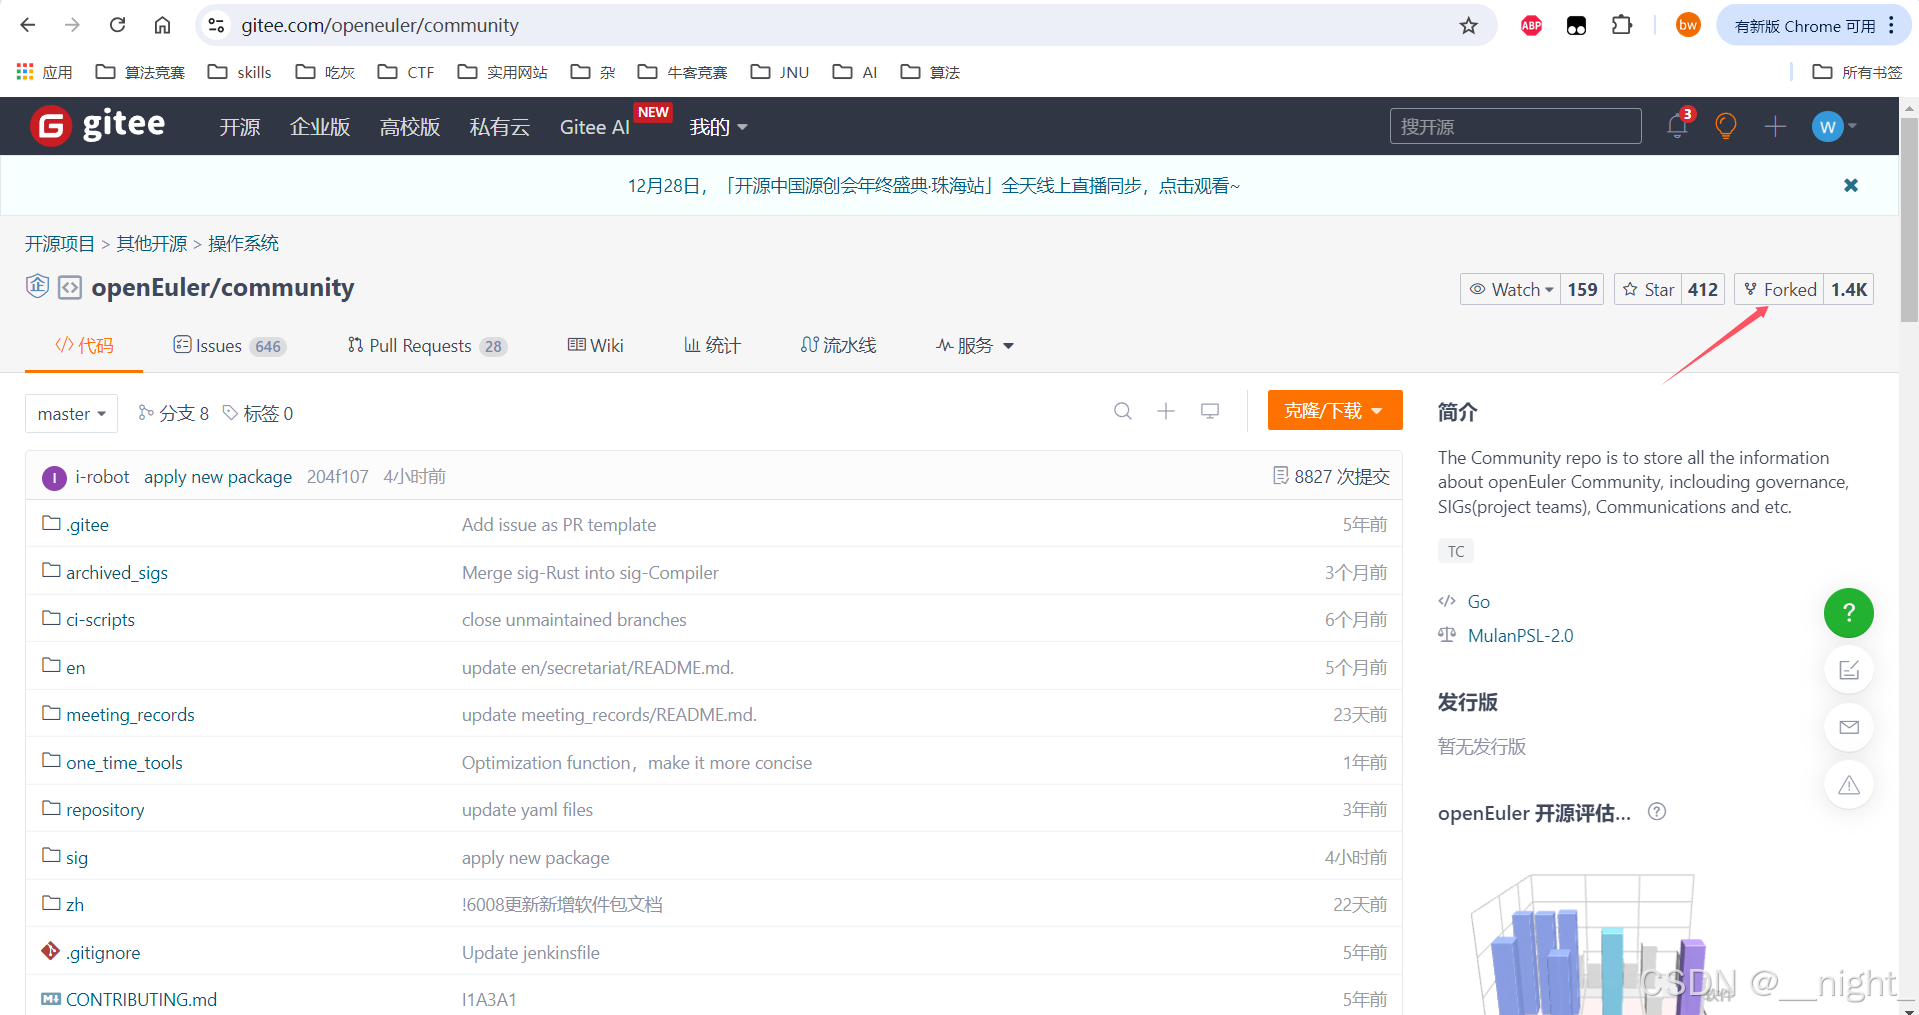This screenshot has width=1919, height=1015.
Task: Click the envelope floating icon
Action: click(1848, 727)
